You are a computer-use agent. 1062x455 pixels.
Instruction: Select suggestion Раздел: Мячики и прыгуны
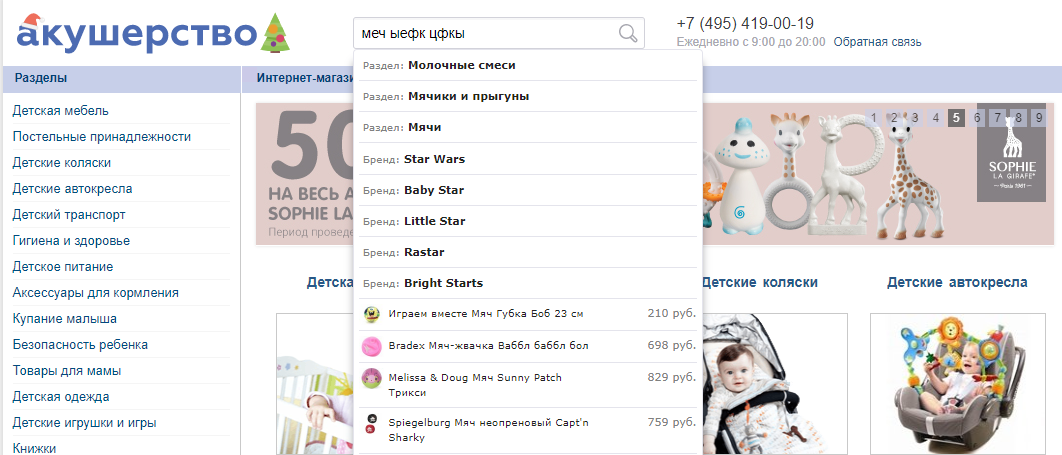(528, 97)
